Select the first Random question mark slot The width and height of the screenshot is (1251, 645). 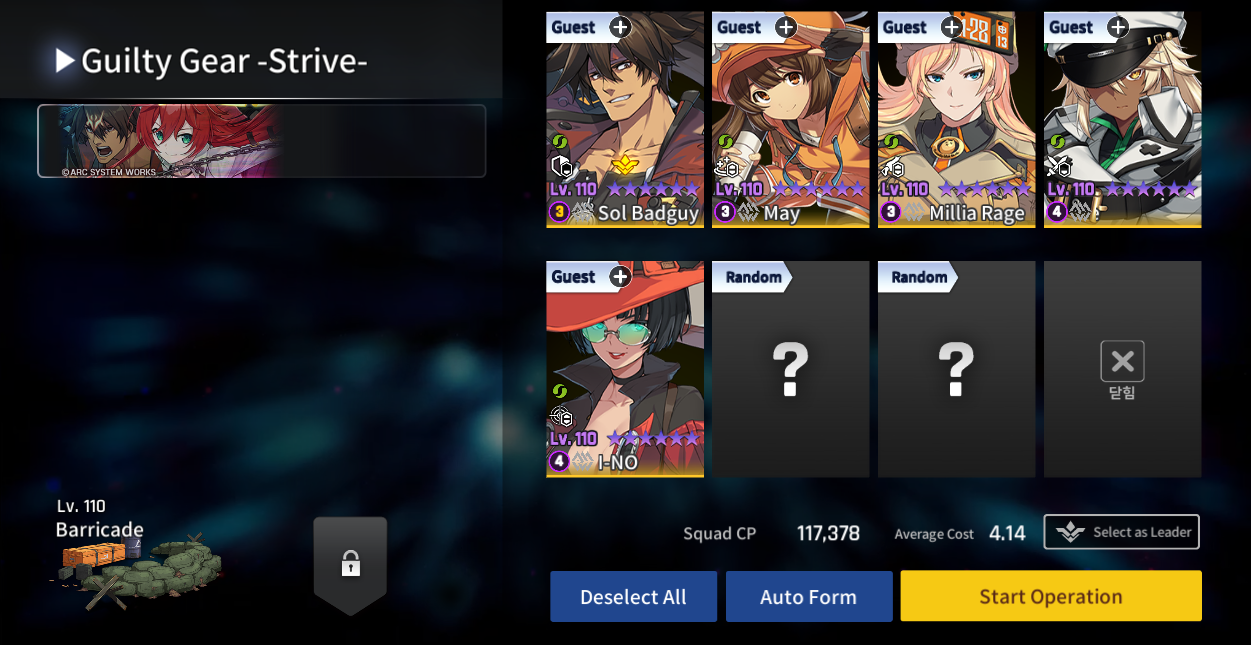(x=790, y=369)
